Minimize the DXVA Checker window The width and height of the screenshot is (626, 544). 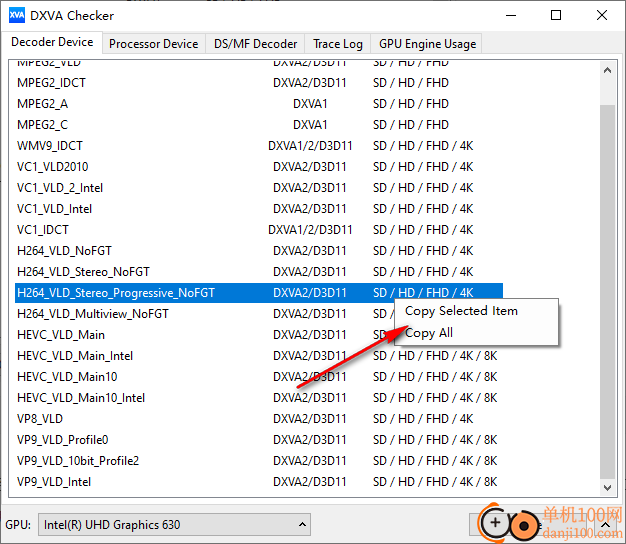[511, 16]
